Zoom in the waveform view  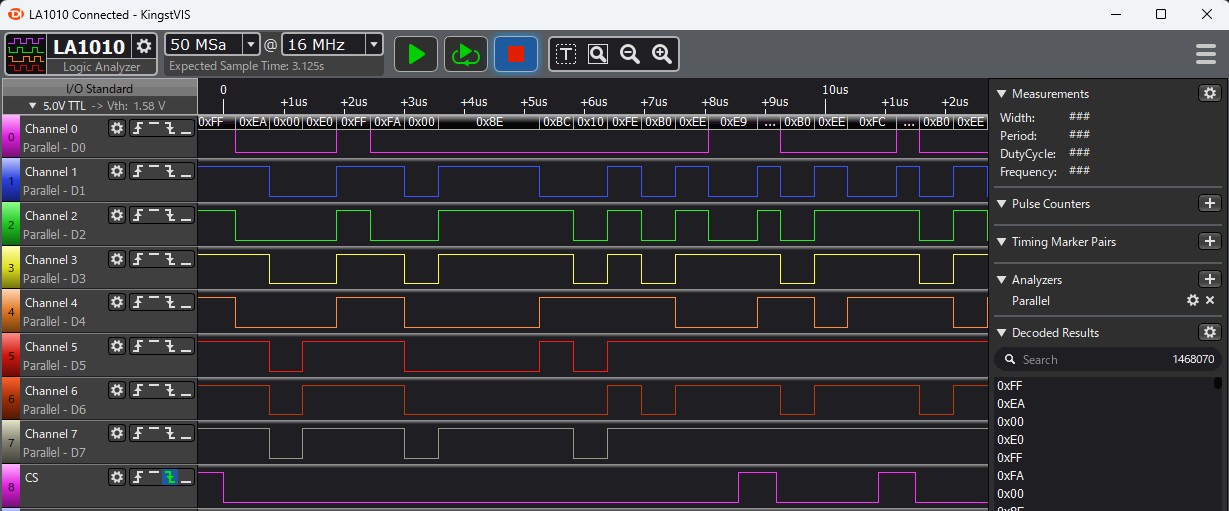pyautogui.click(x=661, y=54)
